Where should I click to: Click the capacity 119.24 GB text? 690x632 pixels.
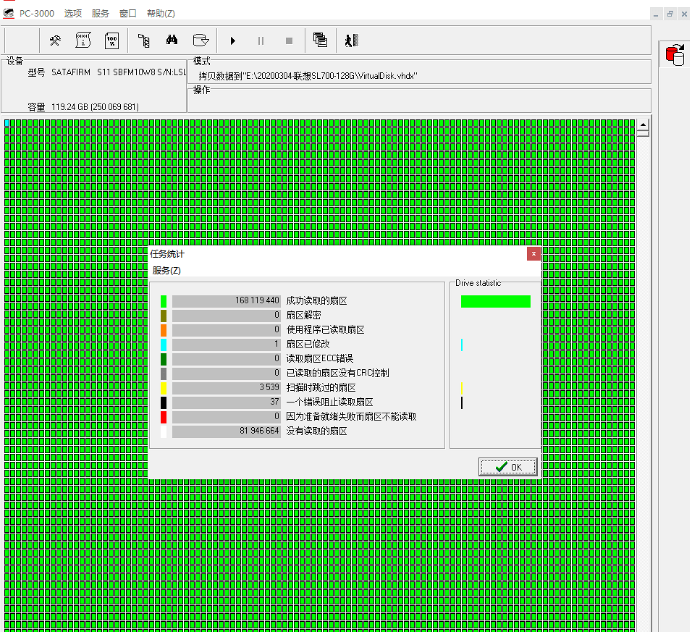pyautogui.click(x=95, y=107)
